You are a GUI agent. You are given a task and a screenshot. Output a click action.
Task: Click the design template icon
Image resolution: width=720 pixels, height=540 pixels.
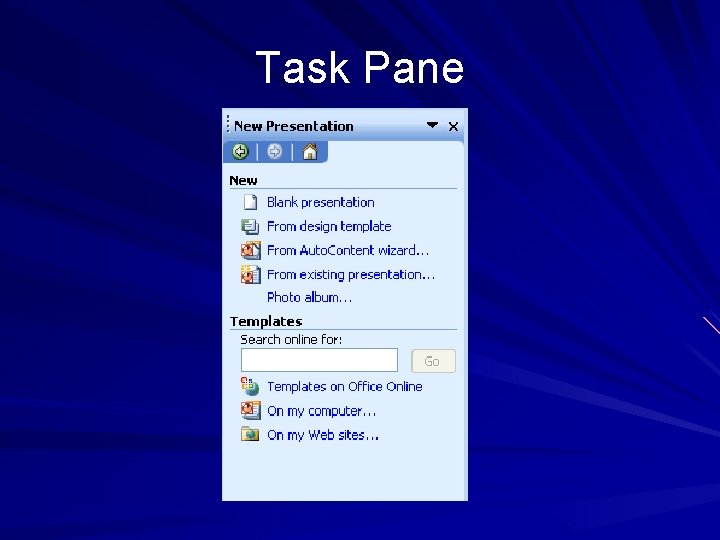click(250, 226)
